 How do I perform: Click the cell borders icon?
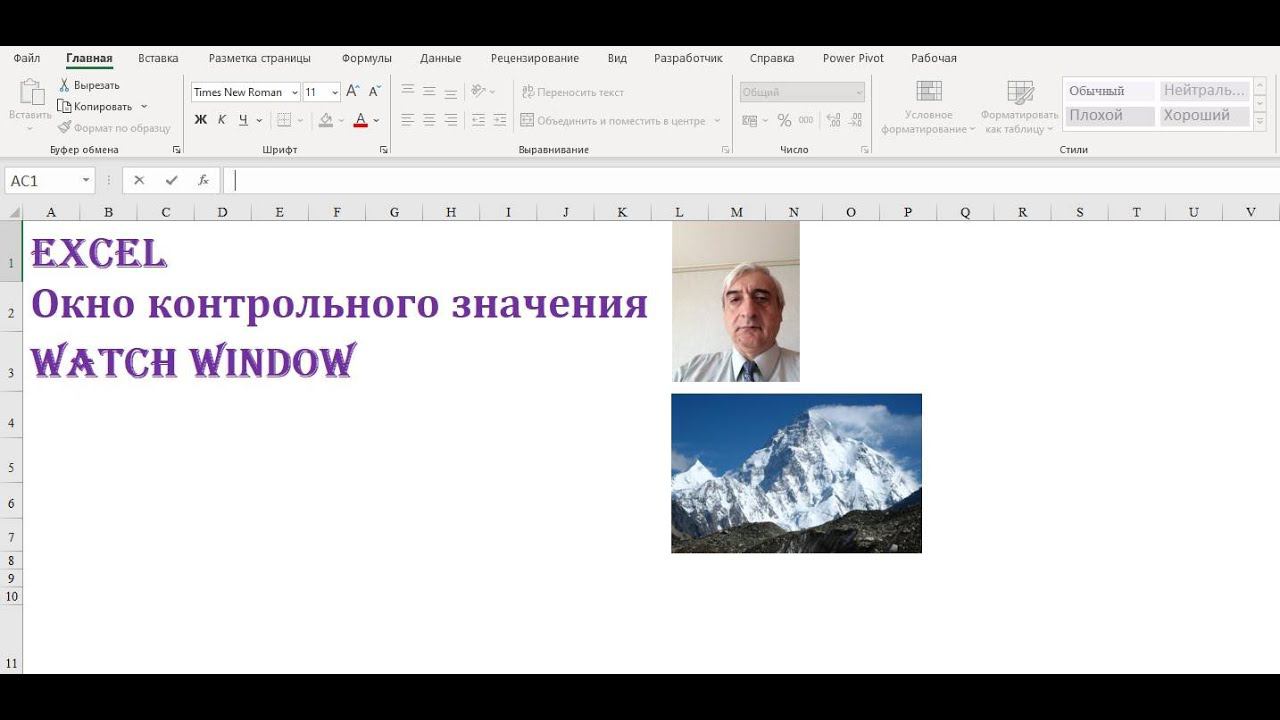(284, 120)
